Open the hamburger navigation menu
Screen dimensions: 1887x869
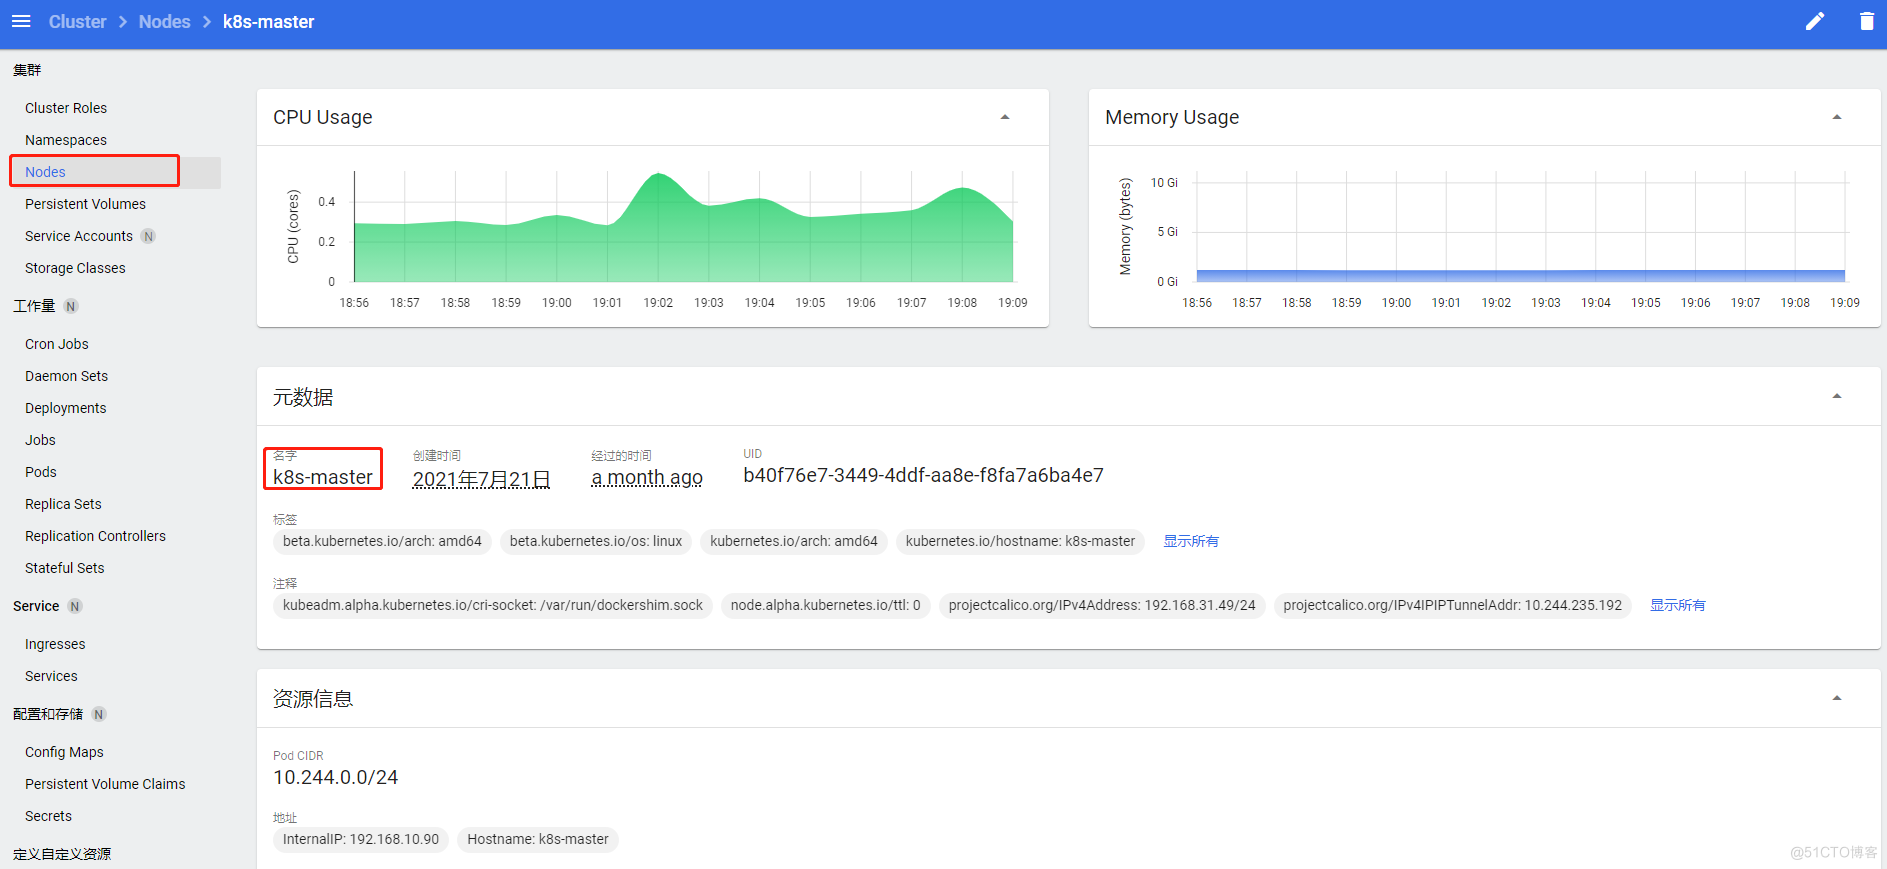pyautogui.click(x=21, y=21)
